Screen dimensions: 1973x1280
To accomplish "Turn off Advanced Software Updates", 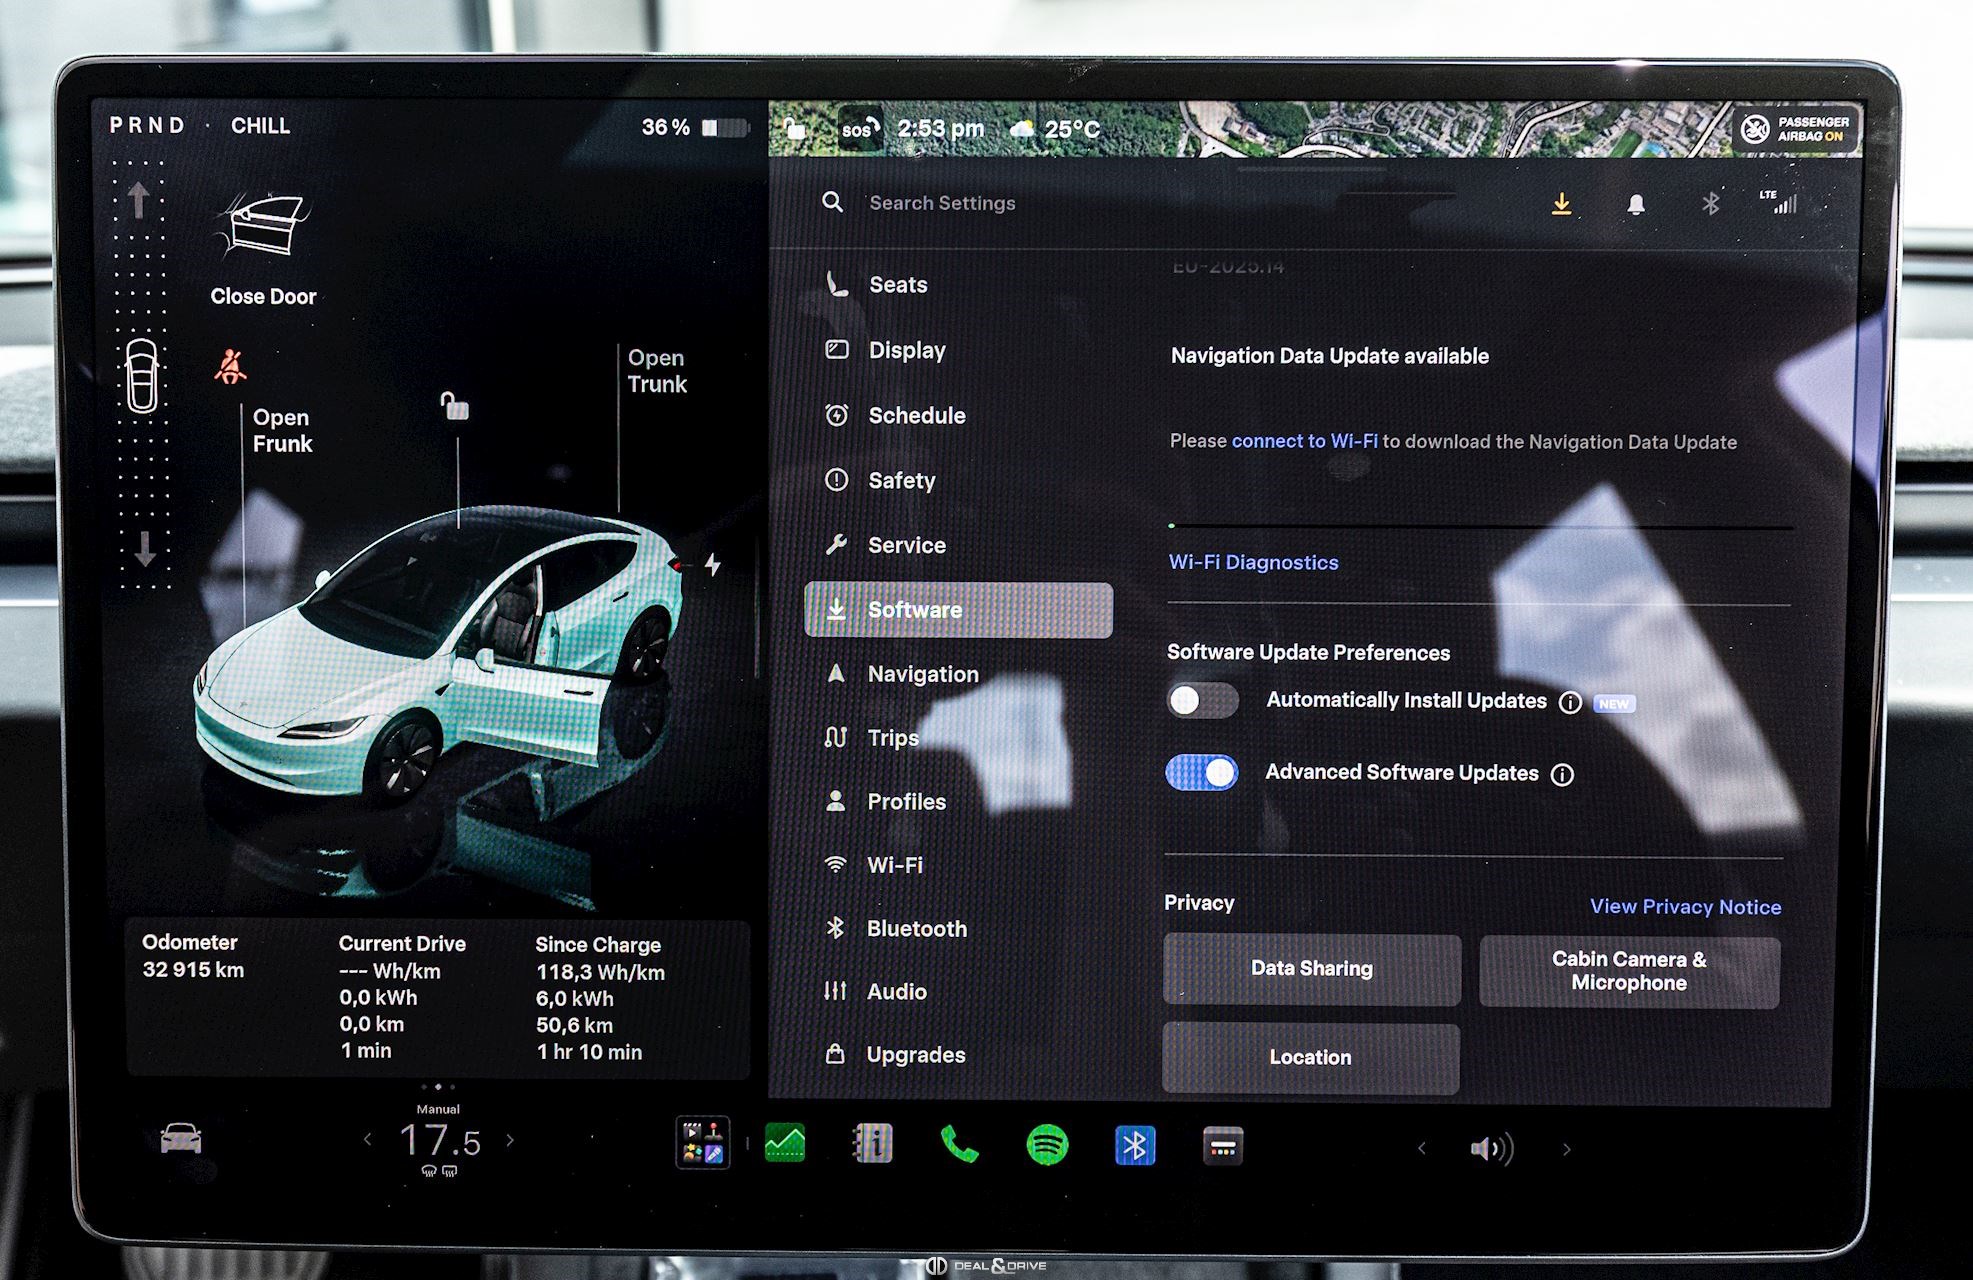I will click(x=1202, y=772).
